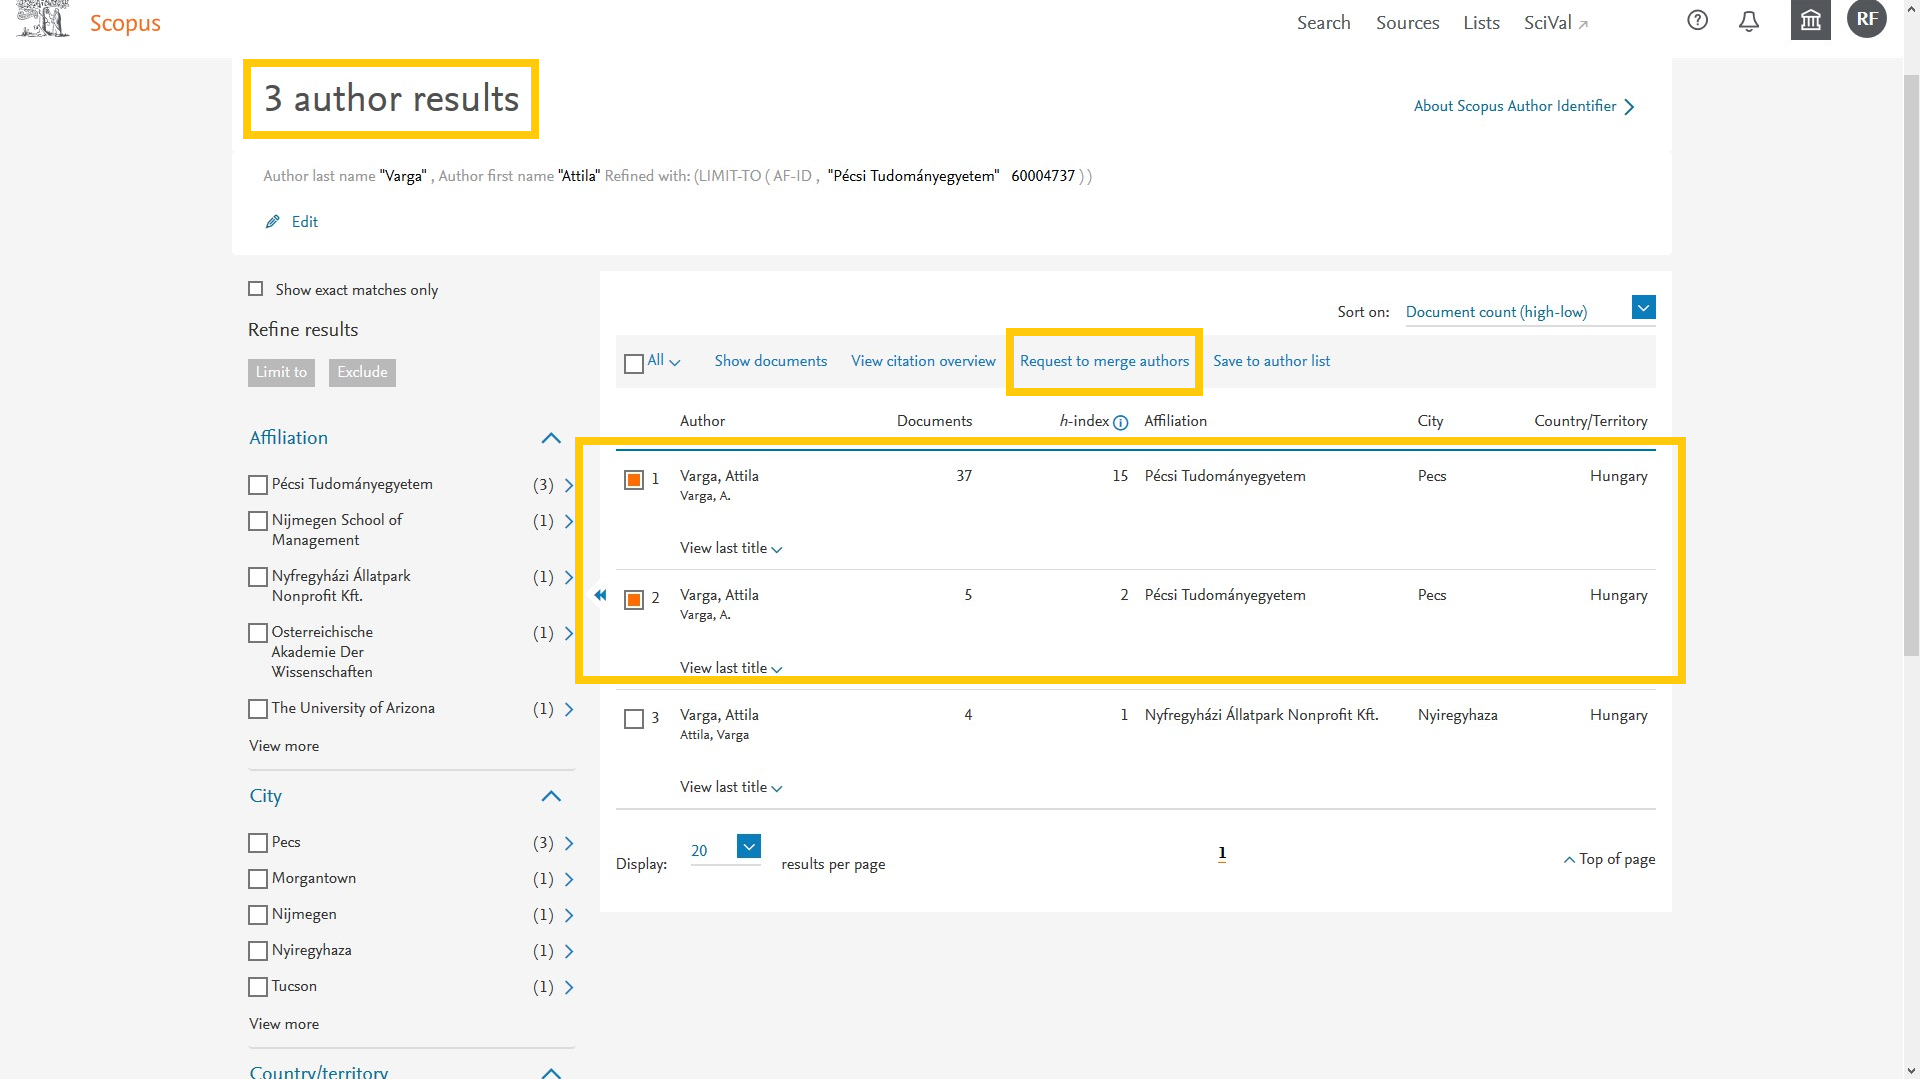Open the All selection dropdown chevron
Screen dimensions: 1920x1080
(x=675, y=363)
